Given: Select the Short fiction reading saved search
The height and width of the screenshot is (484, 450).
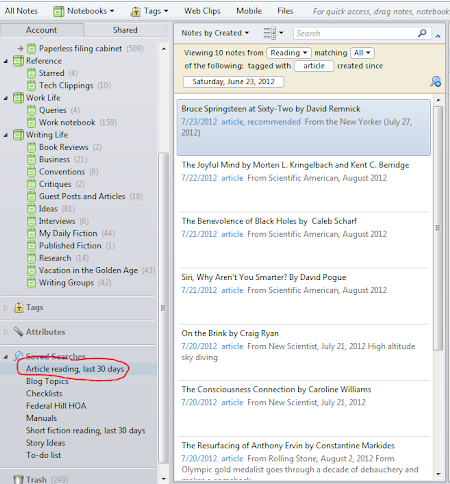Looking at the screenshot, I should pyautogui.click(x=86, y=431).
